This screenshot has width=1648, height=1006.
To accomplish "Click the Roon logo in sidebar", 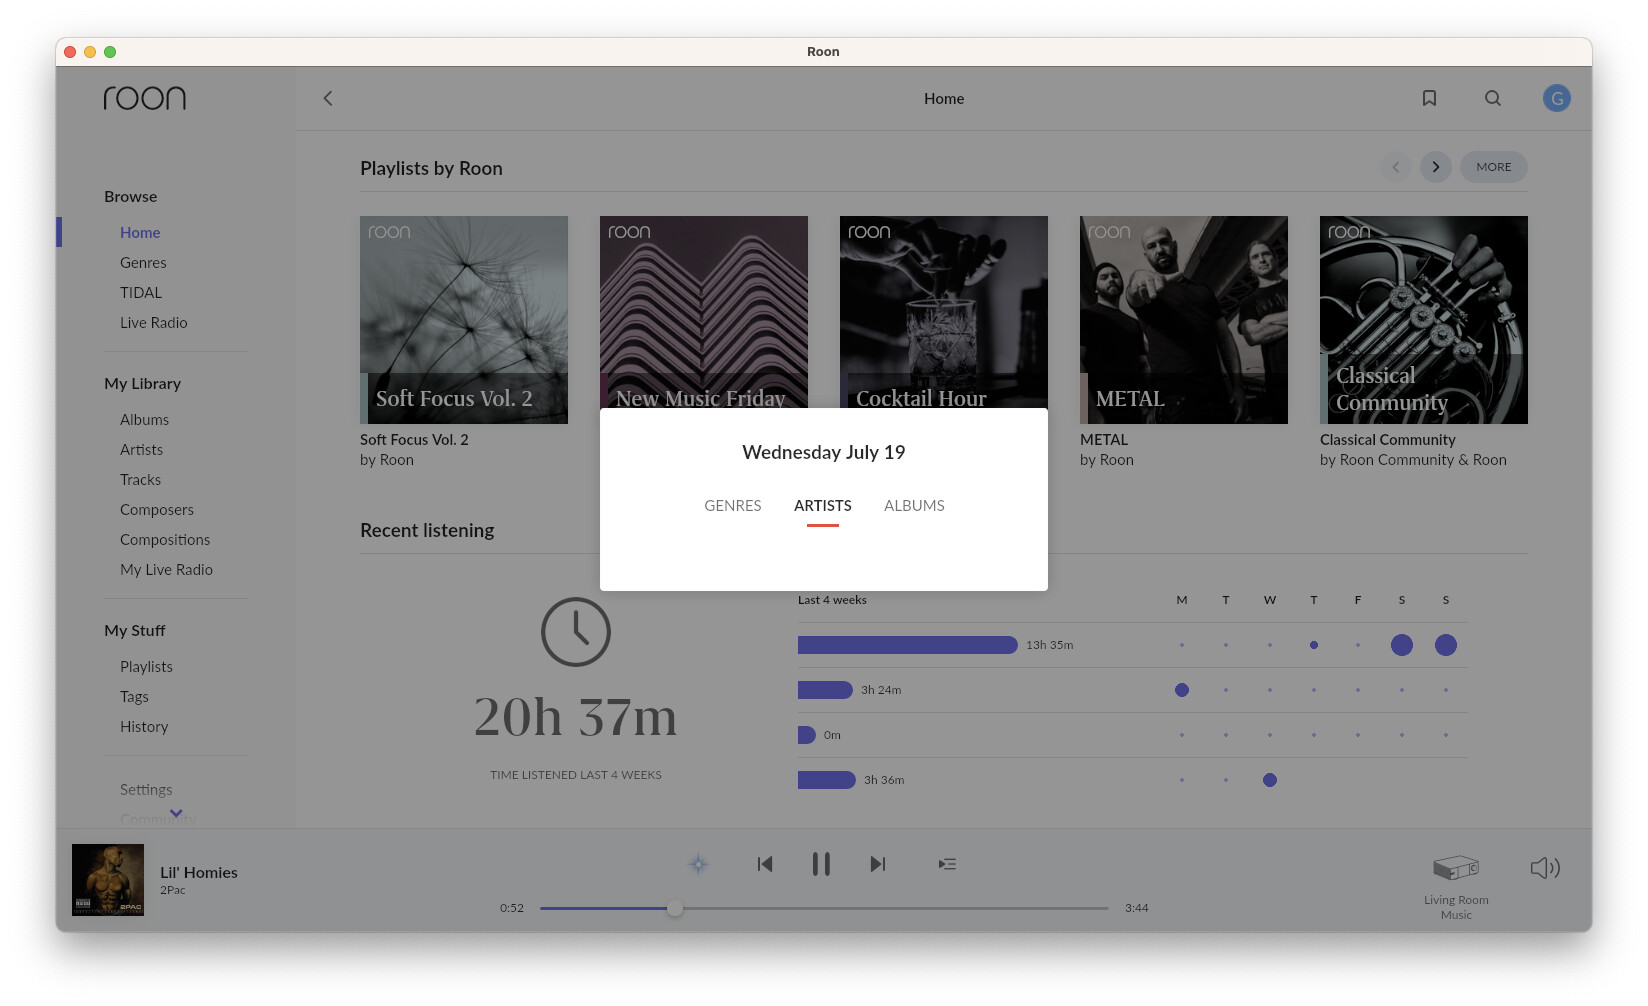I will (145, 98).
